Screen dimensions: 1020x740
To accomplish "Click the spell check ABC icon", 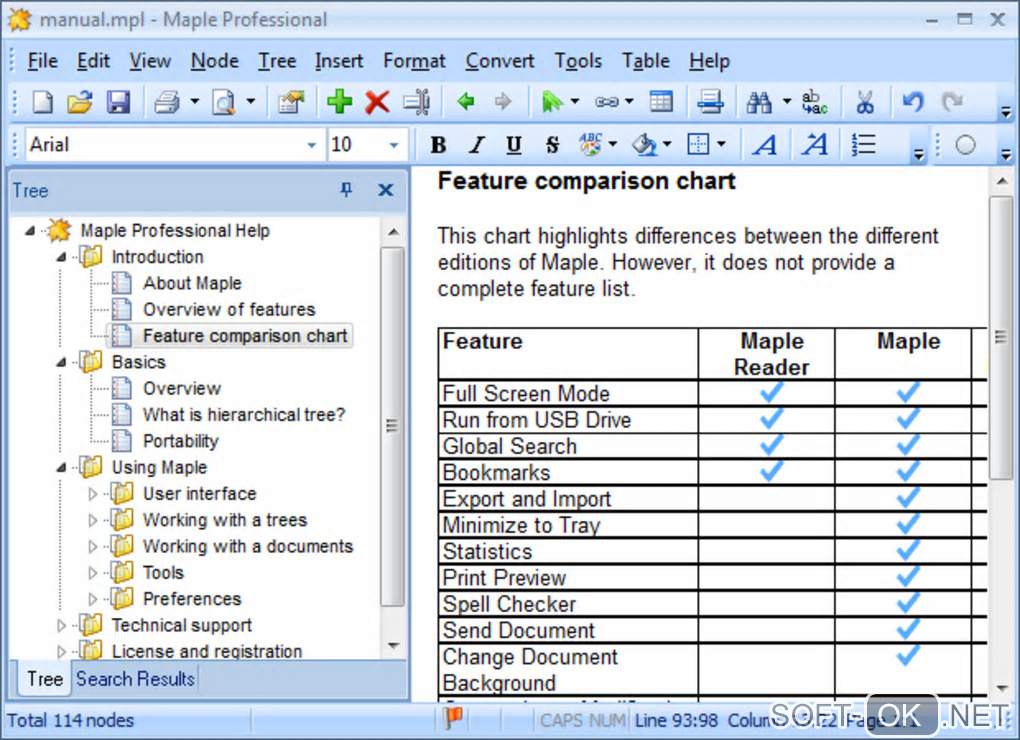I will coord(591,144).
